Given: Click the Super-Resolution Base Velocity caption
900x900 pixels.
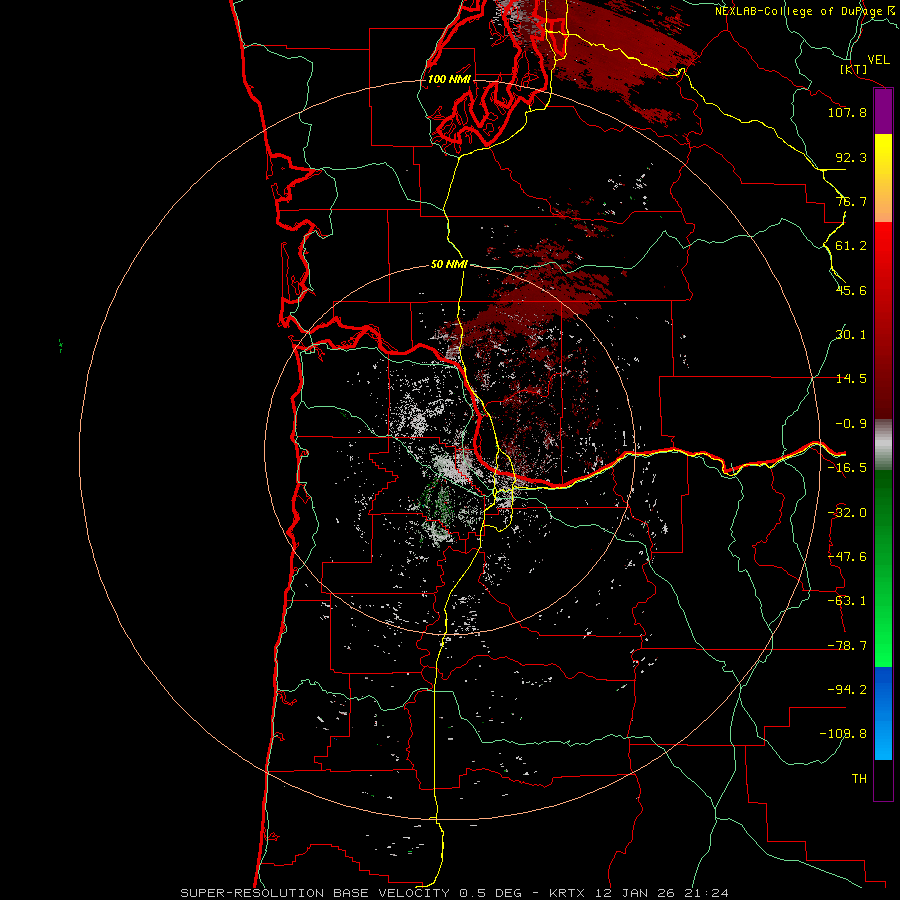Looking at the screenshot, I should click(x=455, y=893).
